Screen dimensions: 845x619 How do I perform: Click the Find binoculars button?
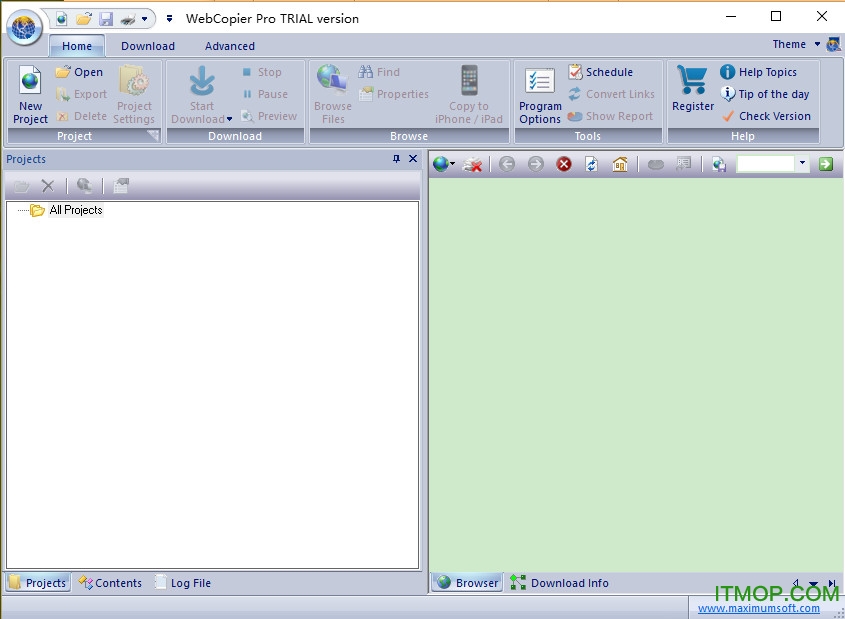point(379,72)
